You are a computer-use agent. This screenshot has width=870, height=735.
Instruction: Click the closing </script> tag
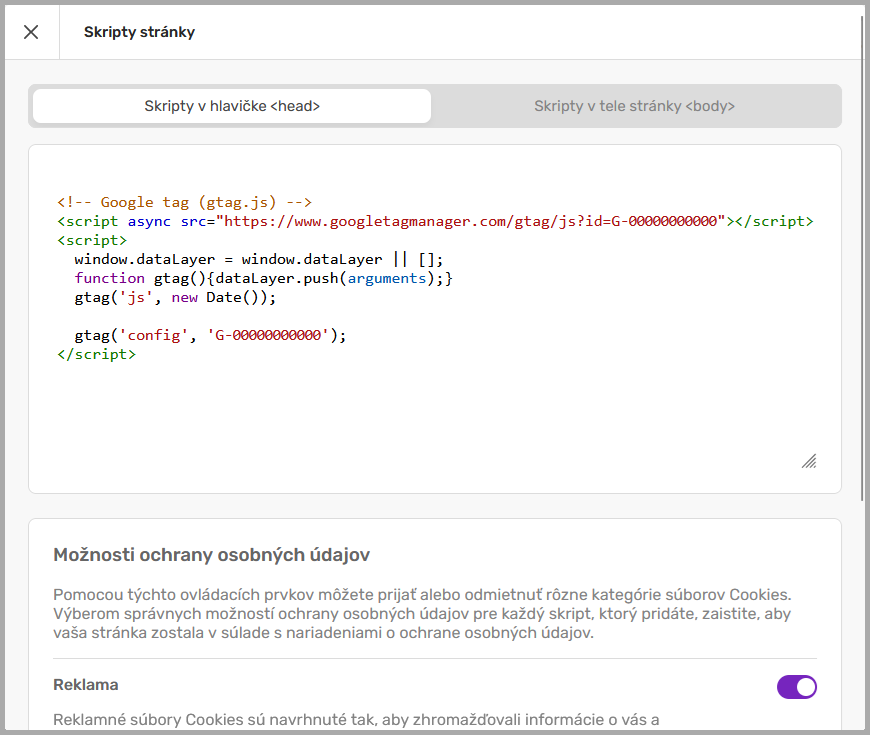pos(96,354)
